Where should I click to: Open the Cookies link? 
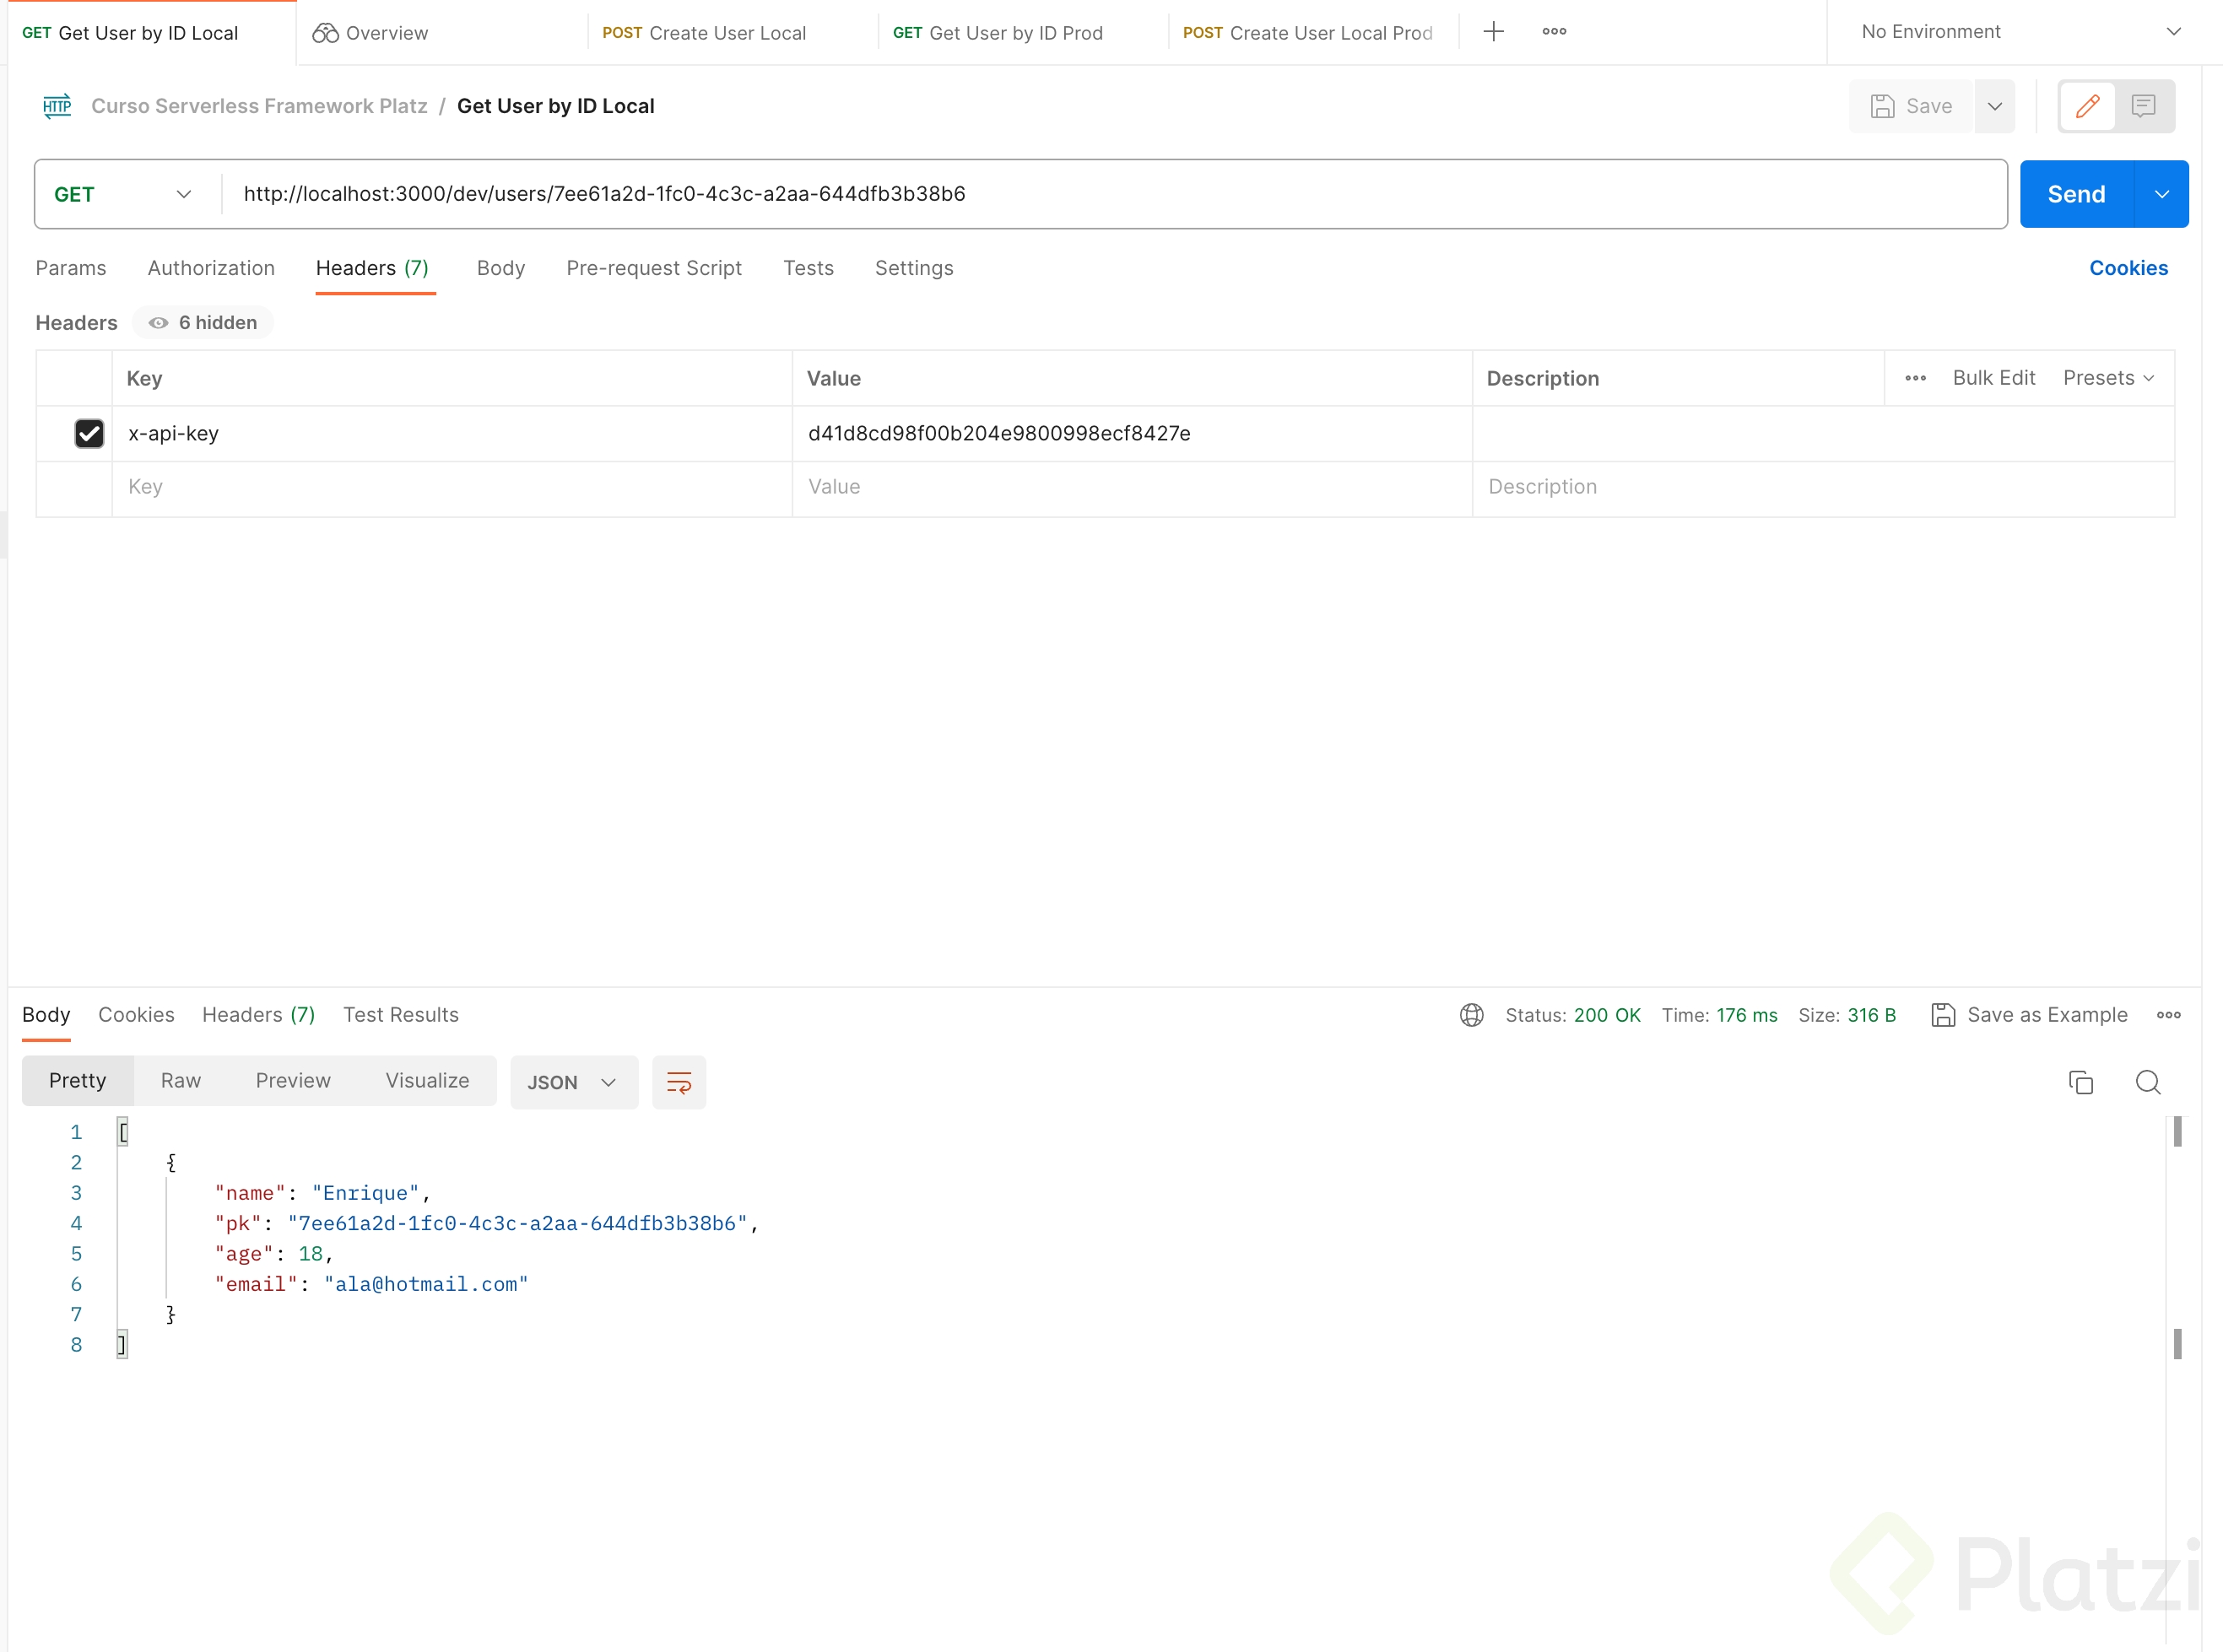click(2128, 267)
